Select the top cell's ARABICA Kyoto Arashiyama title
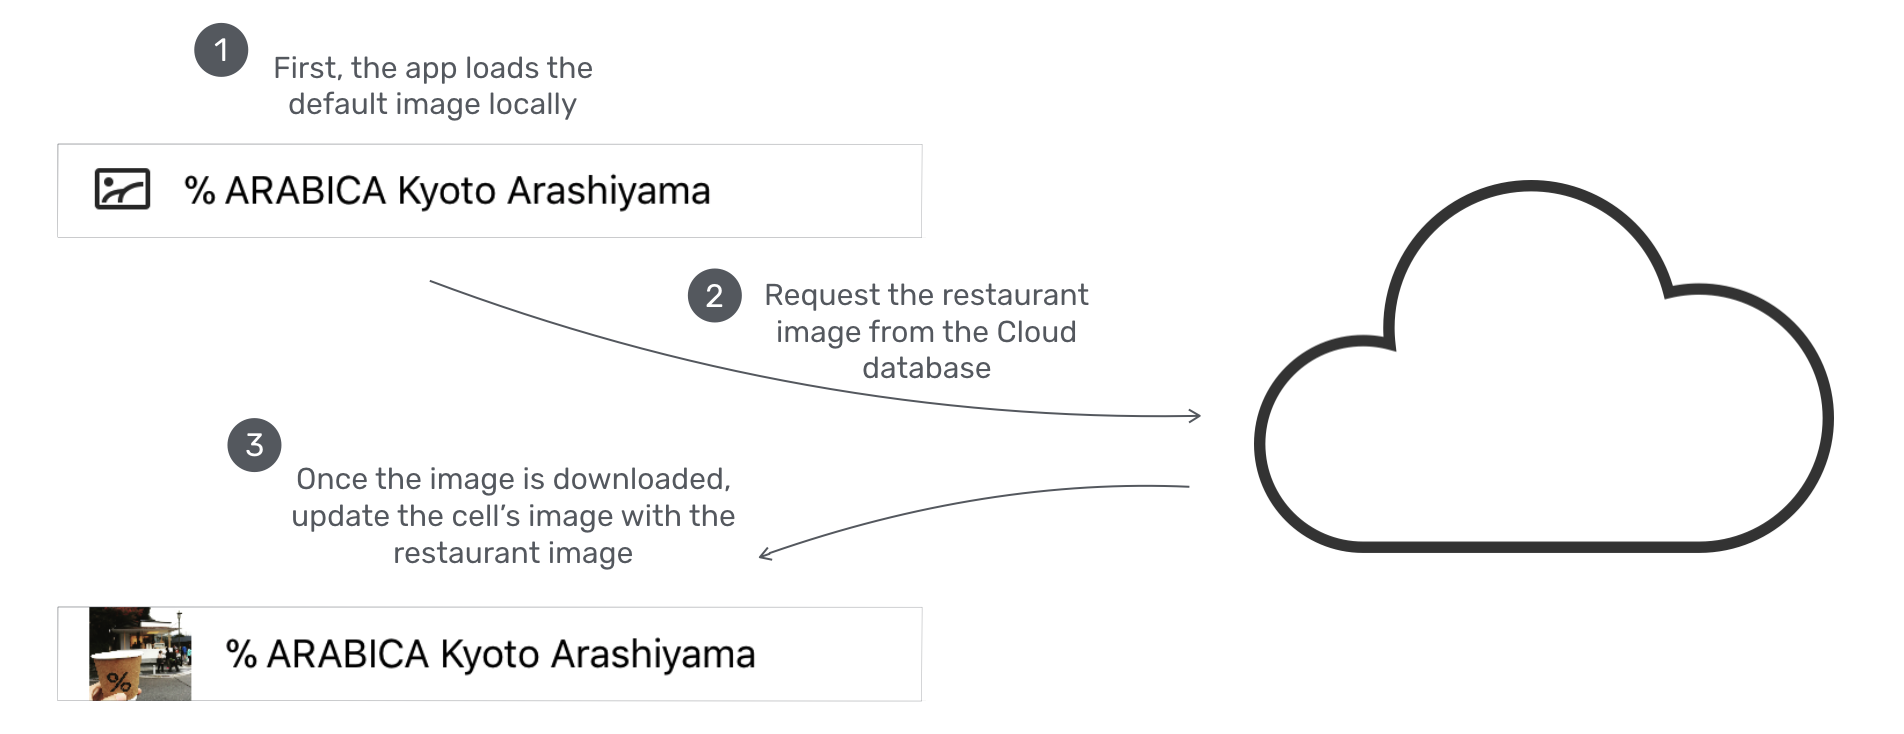The width and height of the screenshot is (1904, 734). coord(447,191)
